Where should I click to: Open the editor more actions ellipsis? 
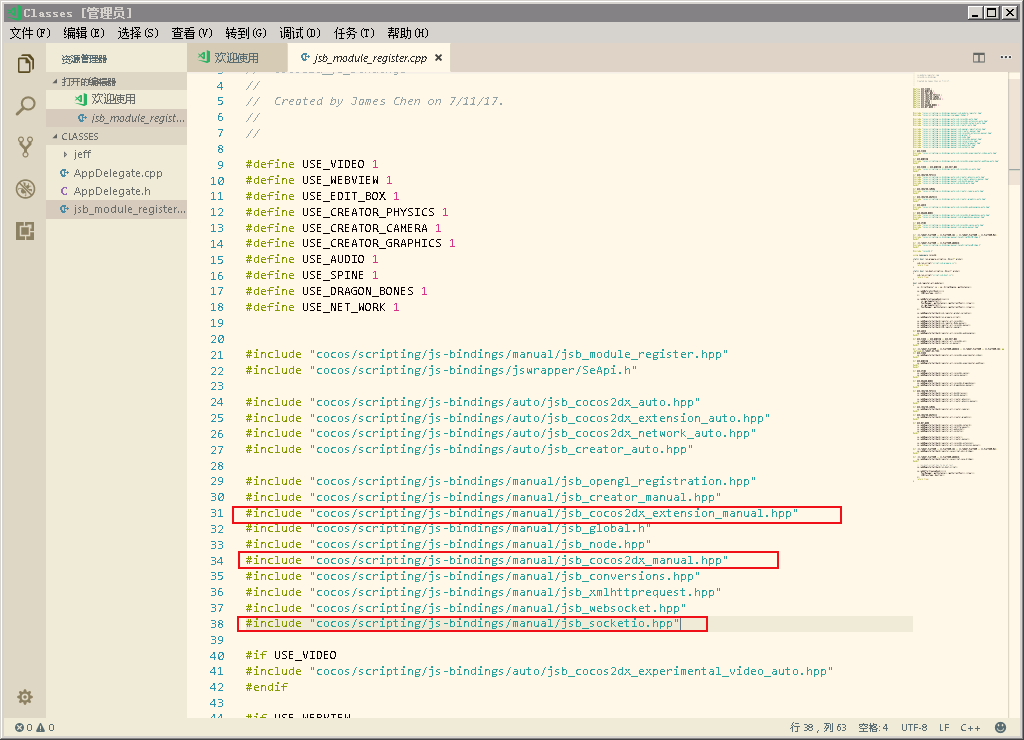1005,57
